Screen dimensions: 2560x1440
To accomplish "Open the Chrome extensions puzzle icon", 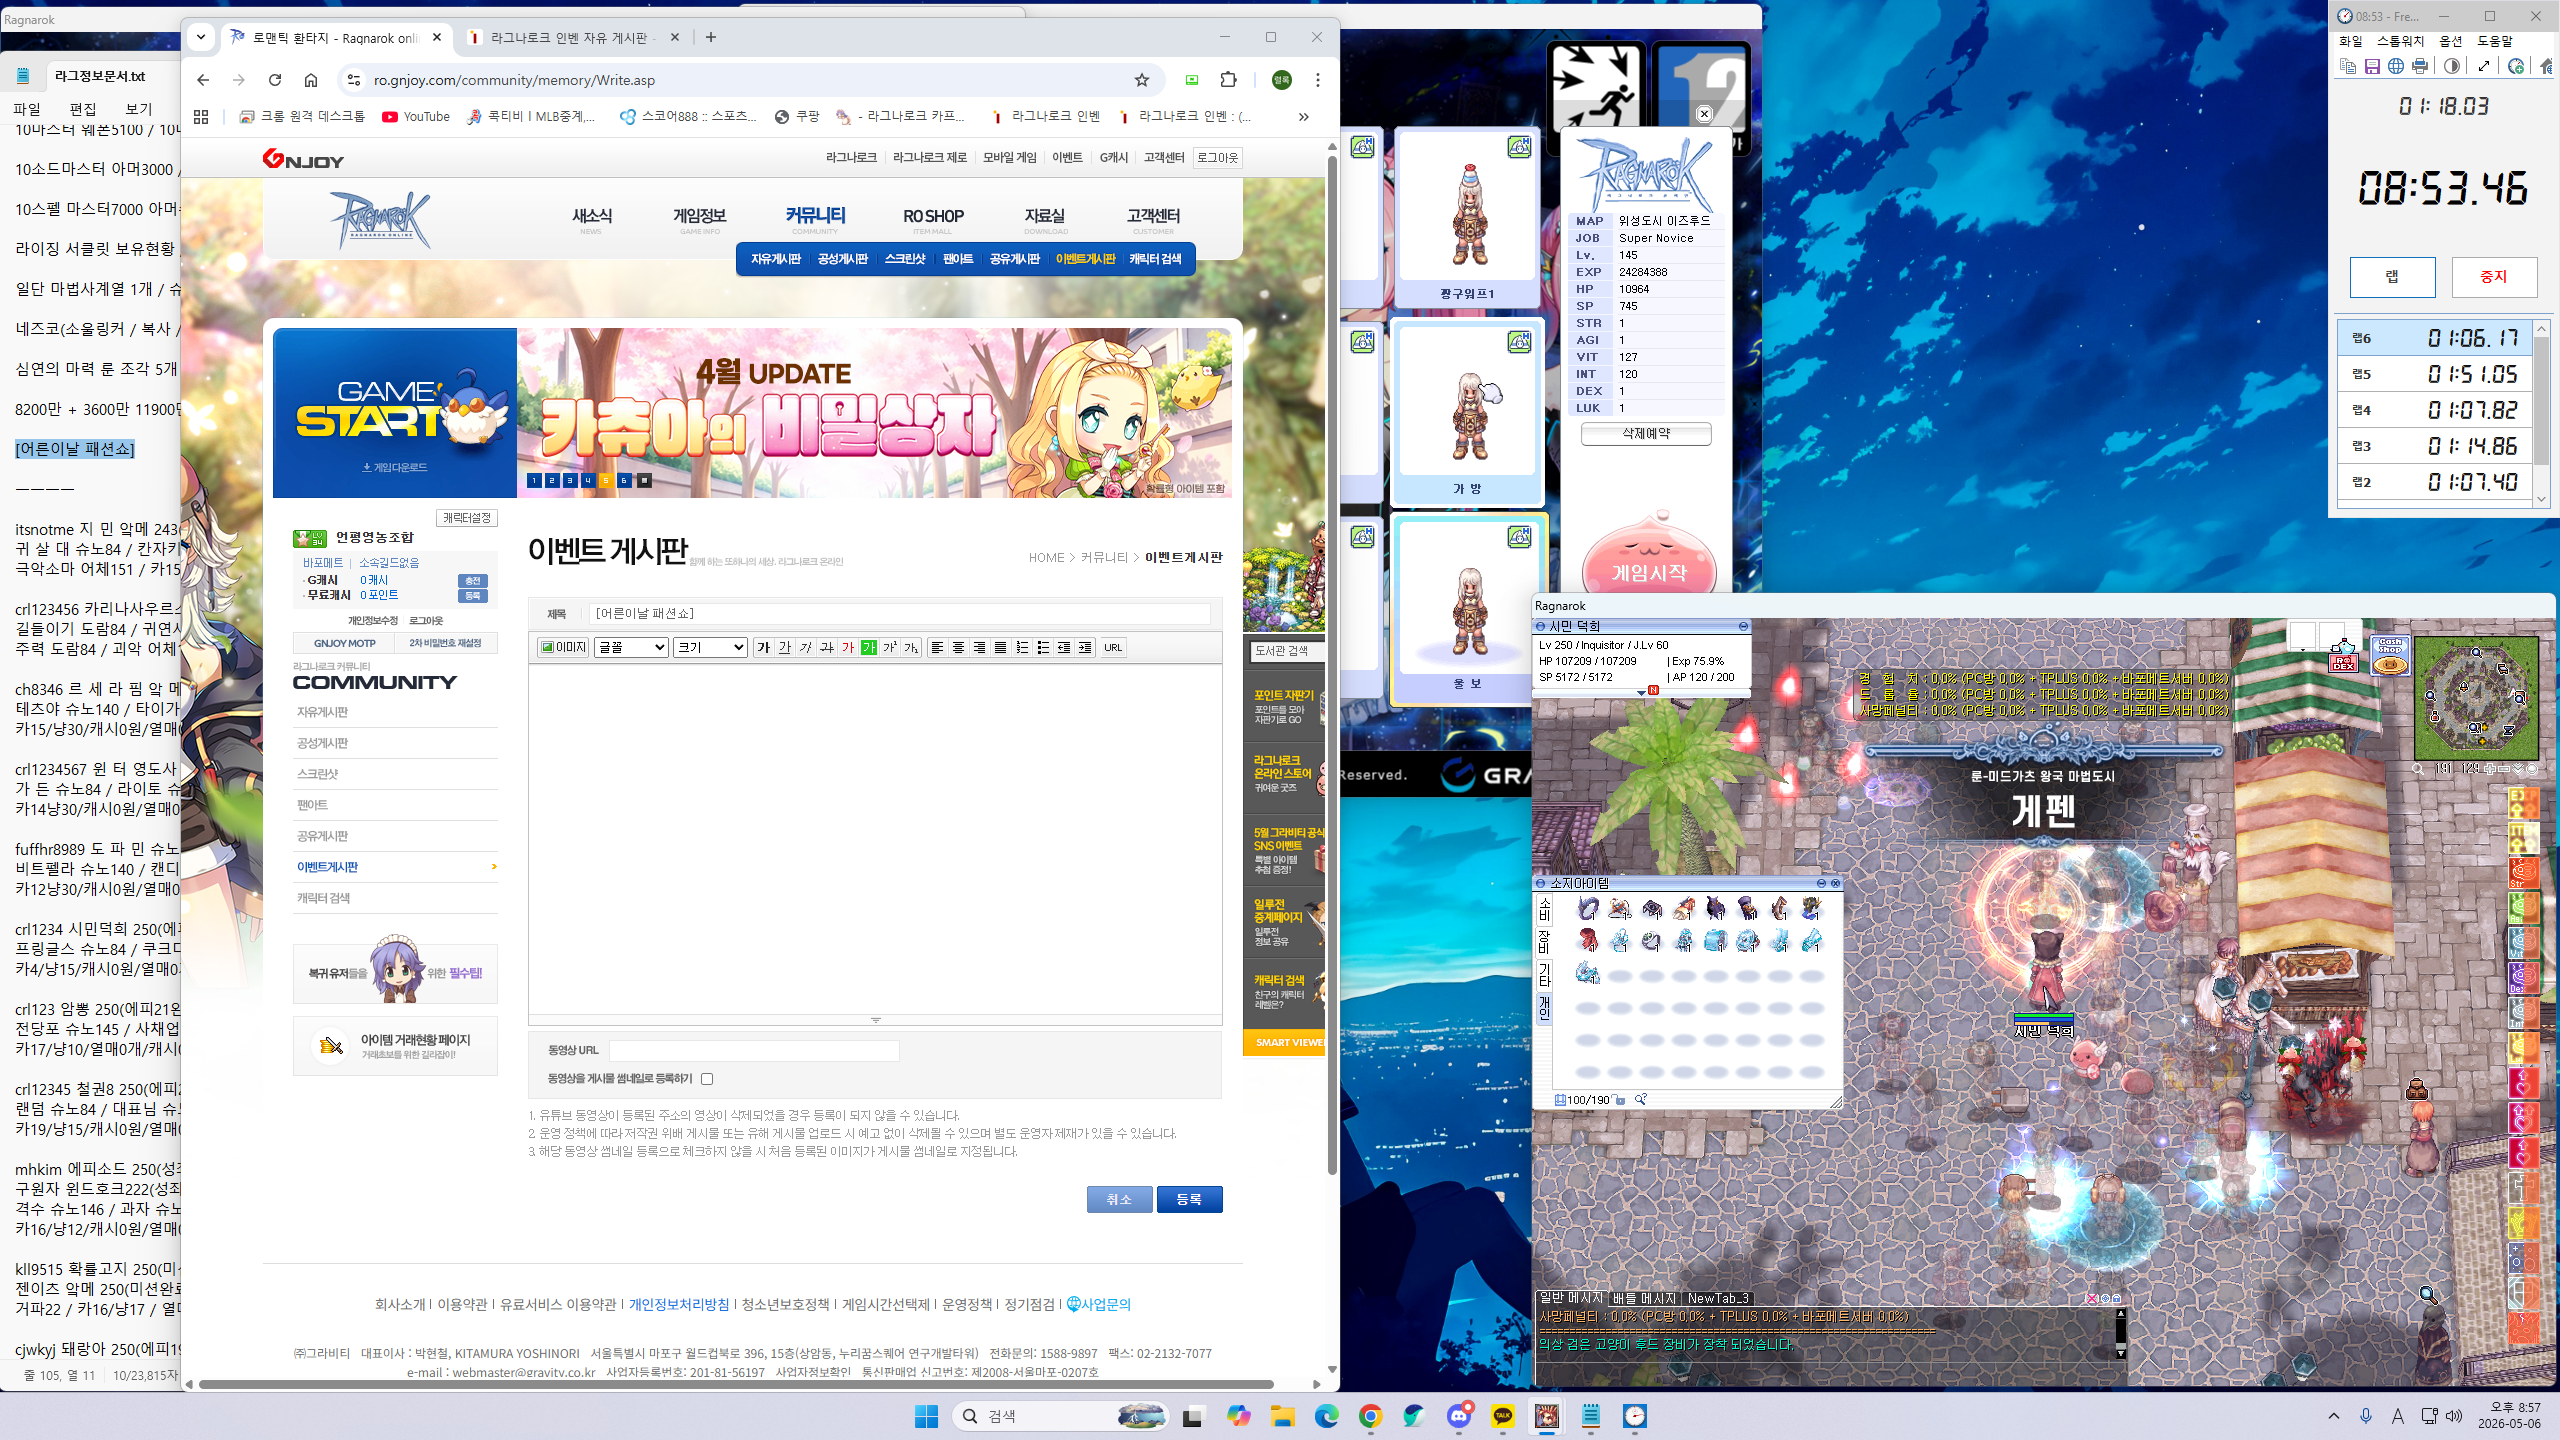I will coord(1229,80).
